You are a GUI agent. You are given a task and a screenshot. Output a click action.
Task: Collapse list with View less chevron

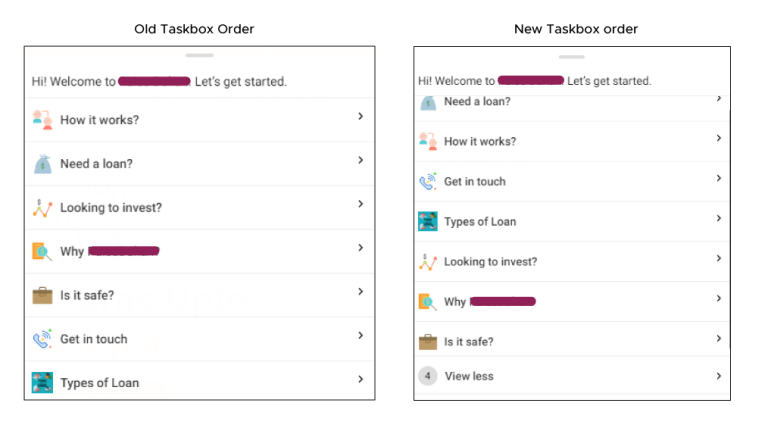719,375
